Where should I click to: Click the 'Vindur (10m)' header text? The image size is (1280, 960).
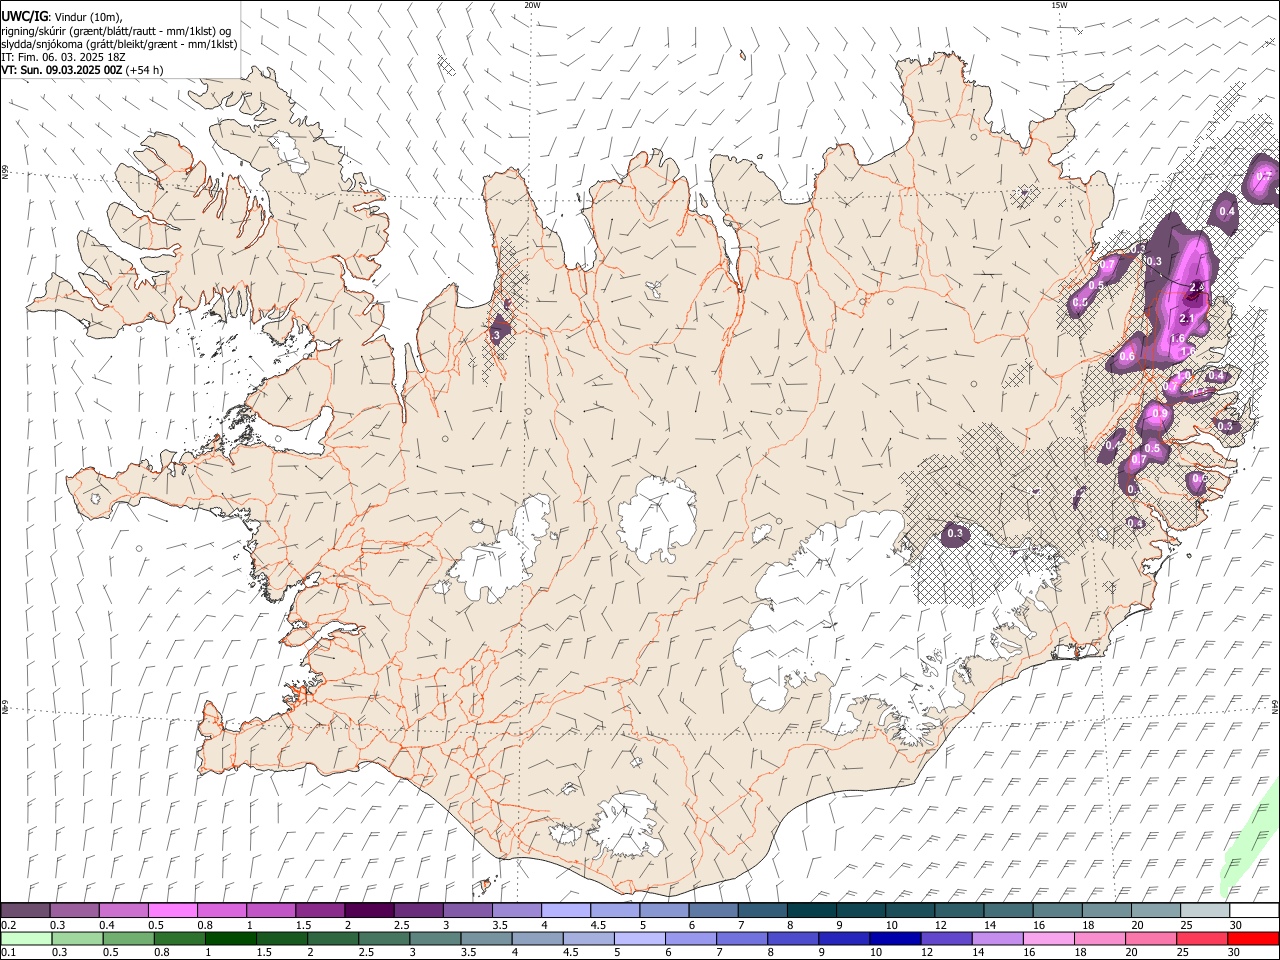tap(88, 17)
